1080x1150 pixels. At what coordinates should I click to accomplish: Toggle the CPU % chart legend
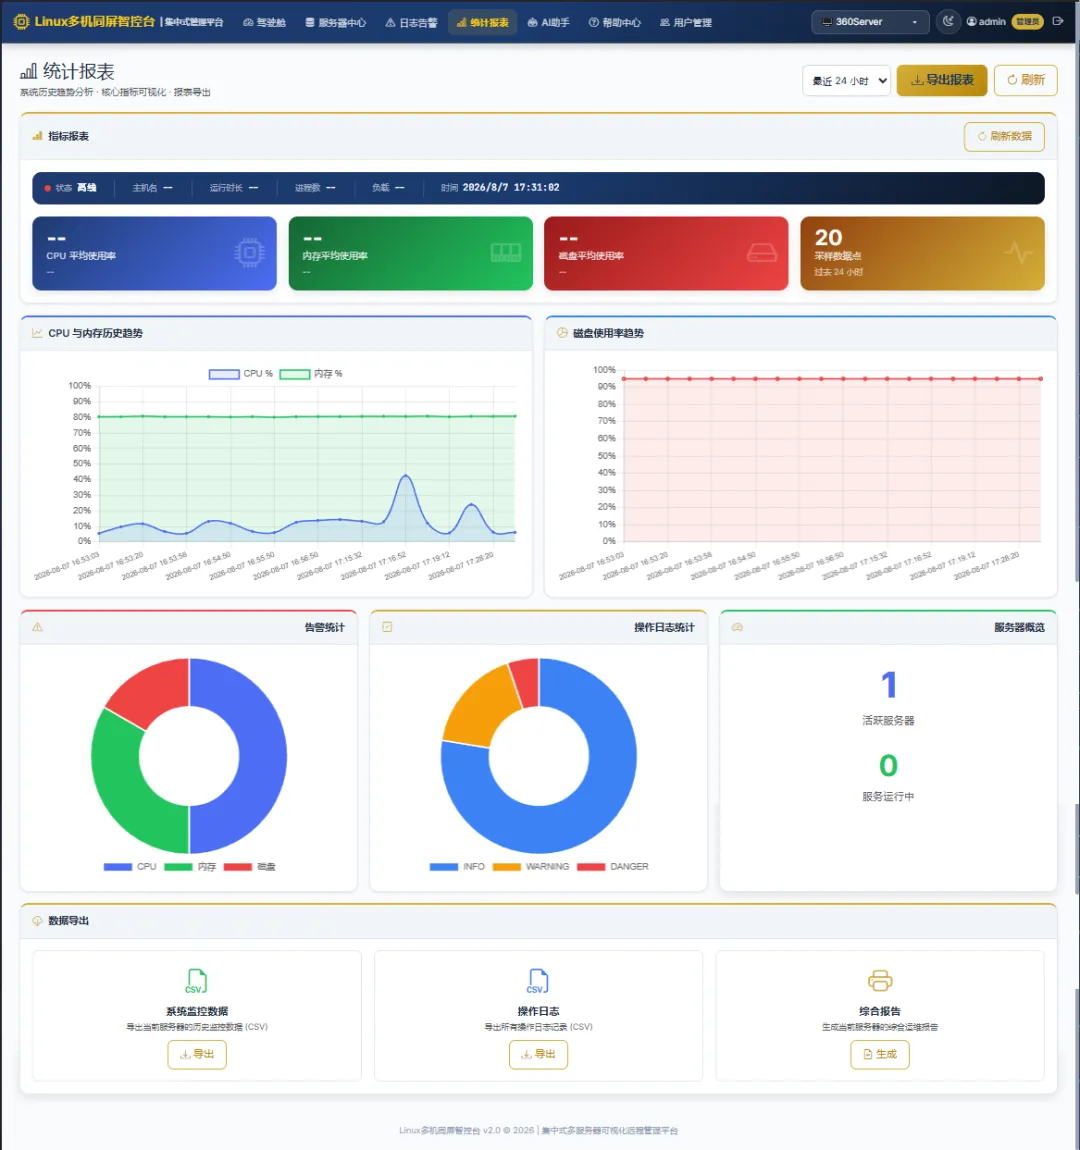click(240, 374)
